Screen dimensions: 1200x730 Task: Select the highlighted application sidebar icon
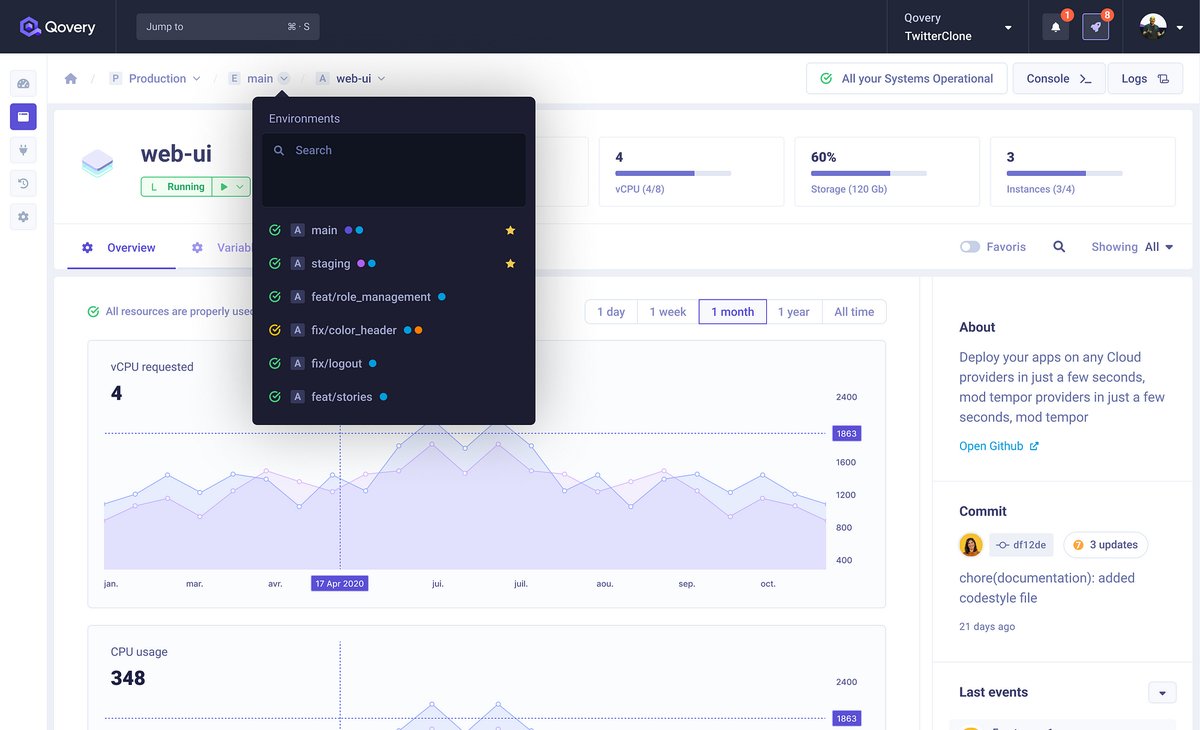pos(23,117)
